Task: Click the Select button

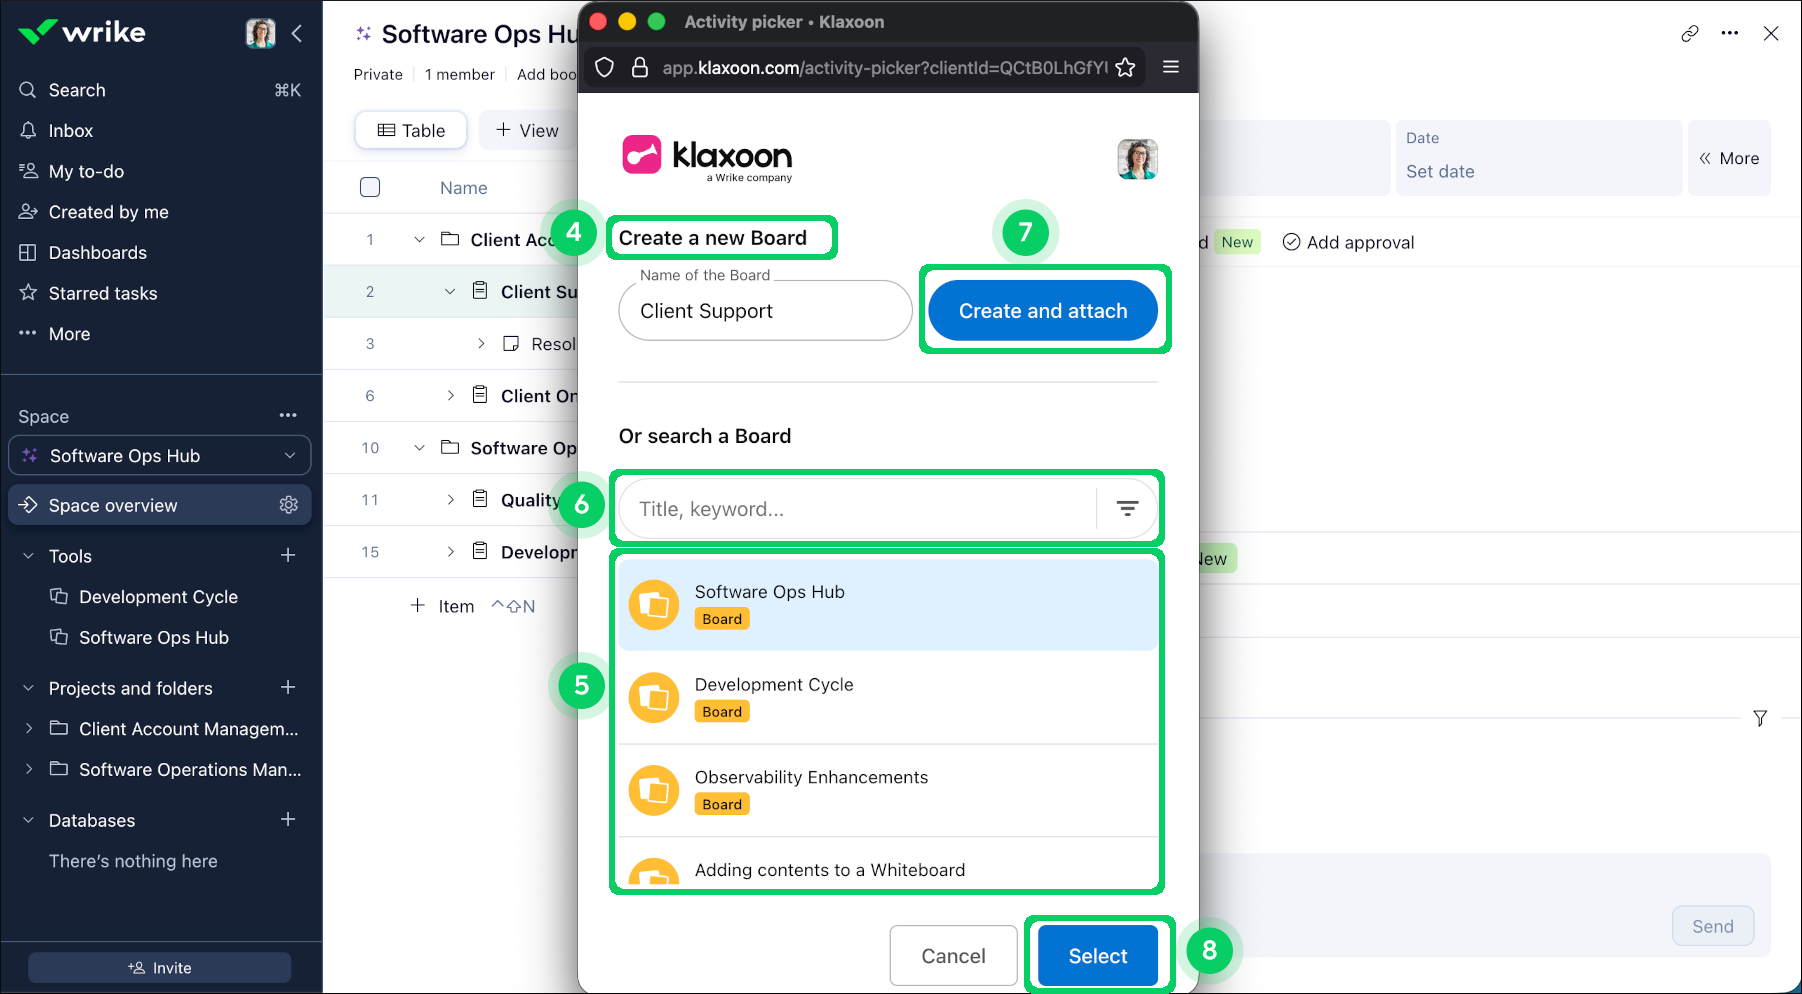Action: [x=1098, y=956]
